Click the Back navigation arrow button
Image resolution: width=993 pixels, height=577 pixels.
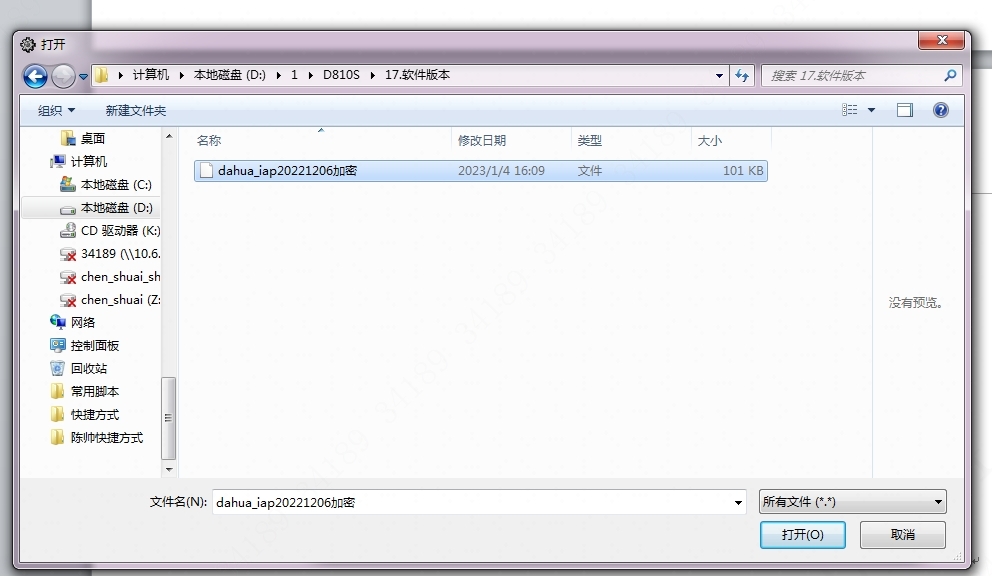pyautogui.click(x=35, y=76)
